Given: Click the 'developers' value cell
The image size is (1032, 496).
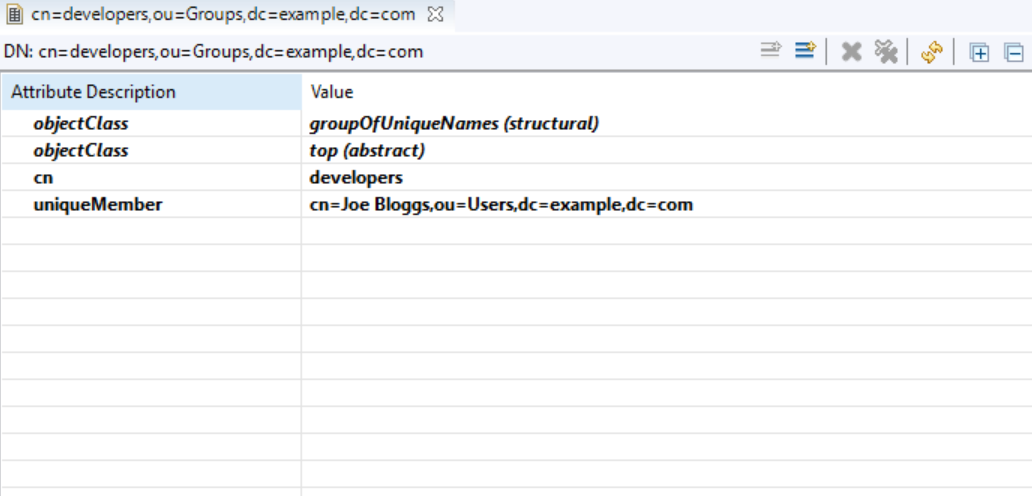Looking at the screenshot, I should click(x=356, y=178).
